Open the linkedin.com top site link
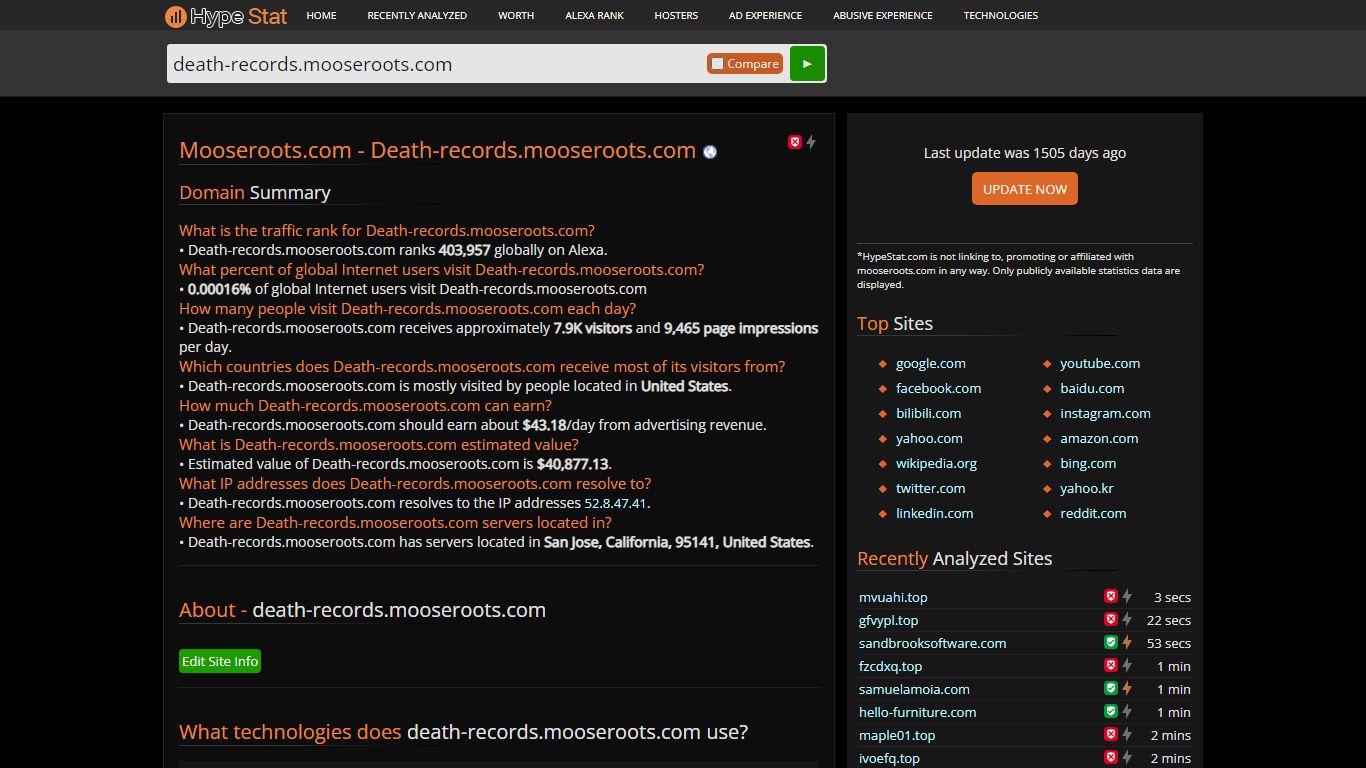1366x768 pixels. pos(934,513)
